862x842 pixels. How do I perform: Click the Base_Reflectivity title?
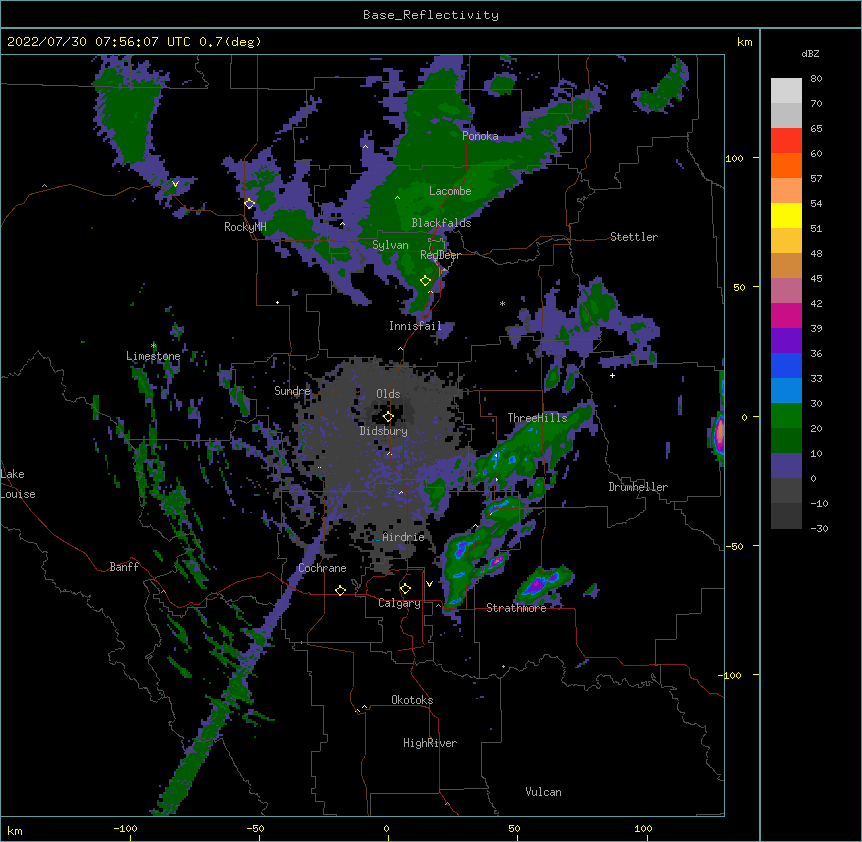click(x=431, y=15)
